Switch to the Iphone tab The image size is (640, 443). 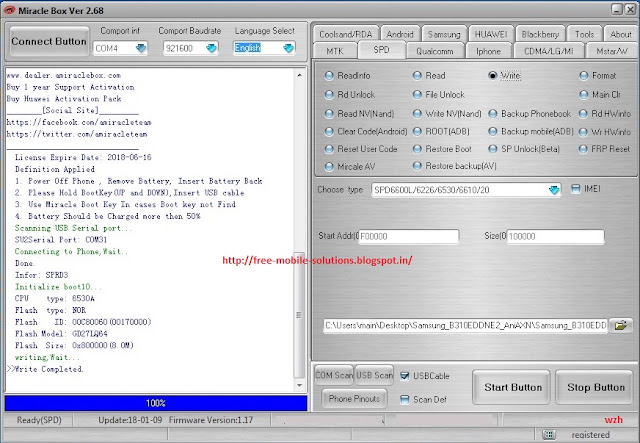pos(488,51)
